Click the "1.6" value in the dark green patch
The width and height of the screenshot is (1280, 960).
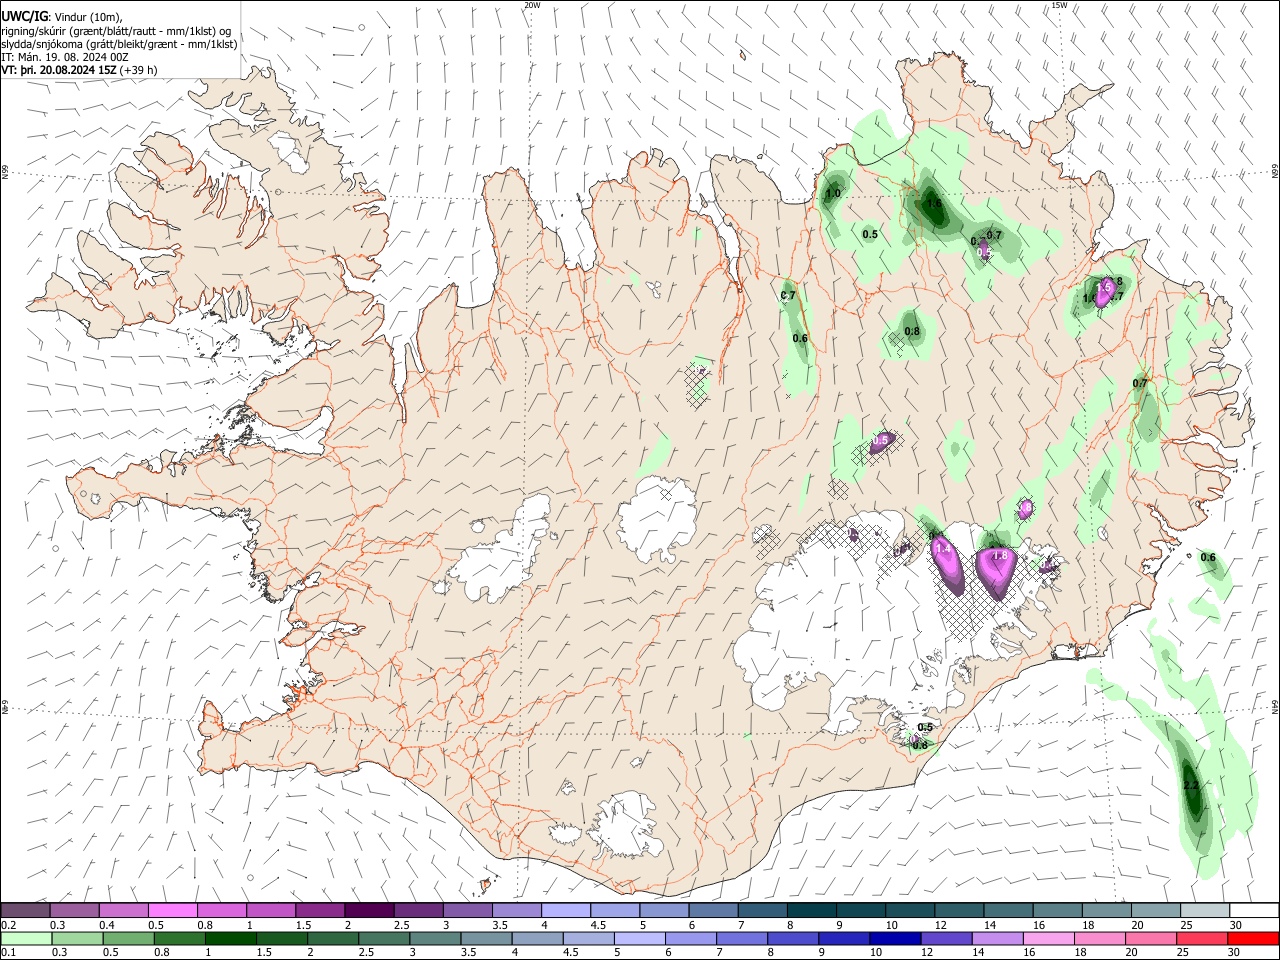934,203
